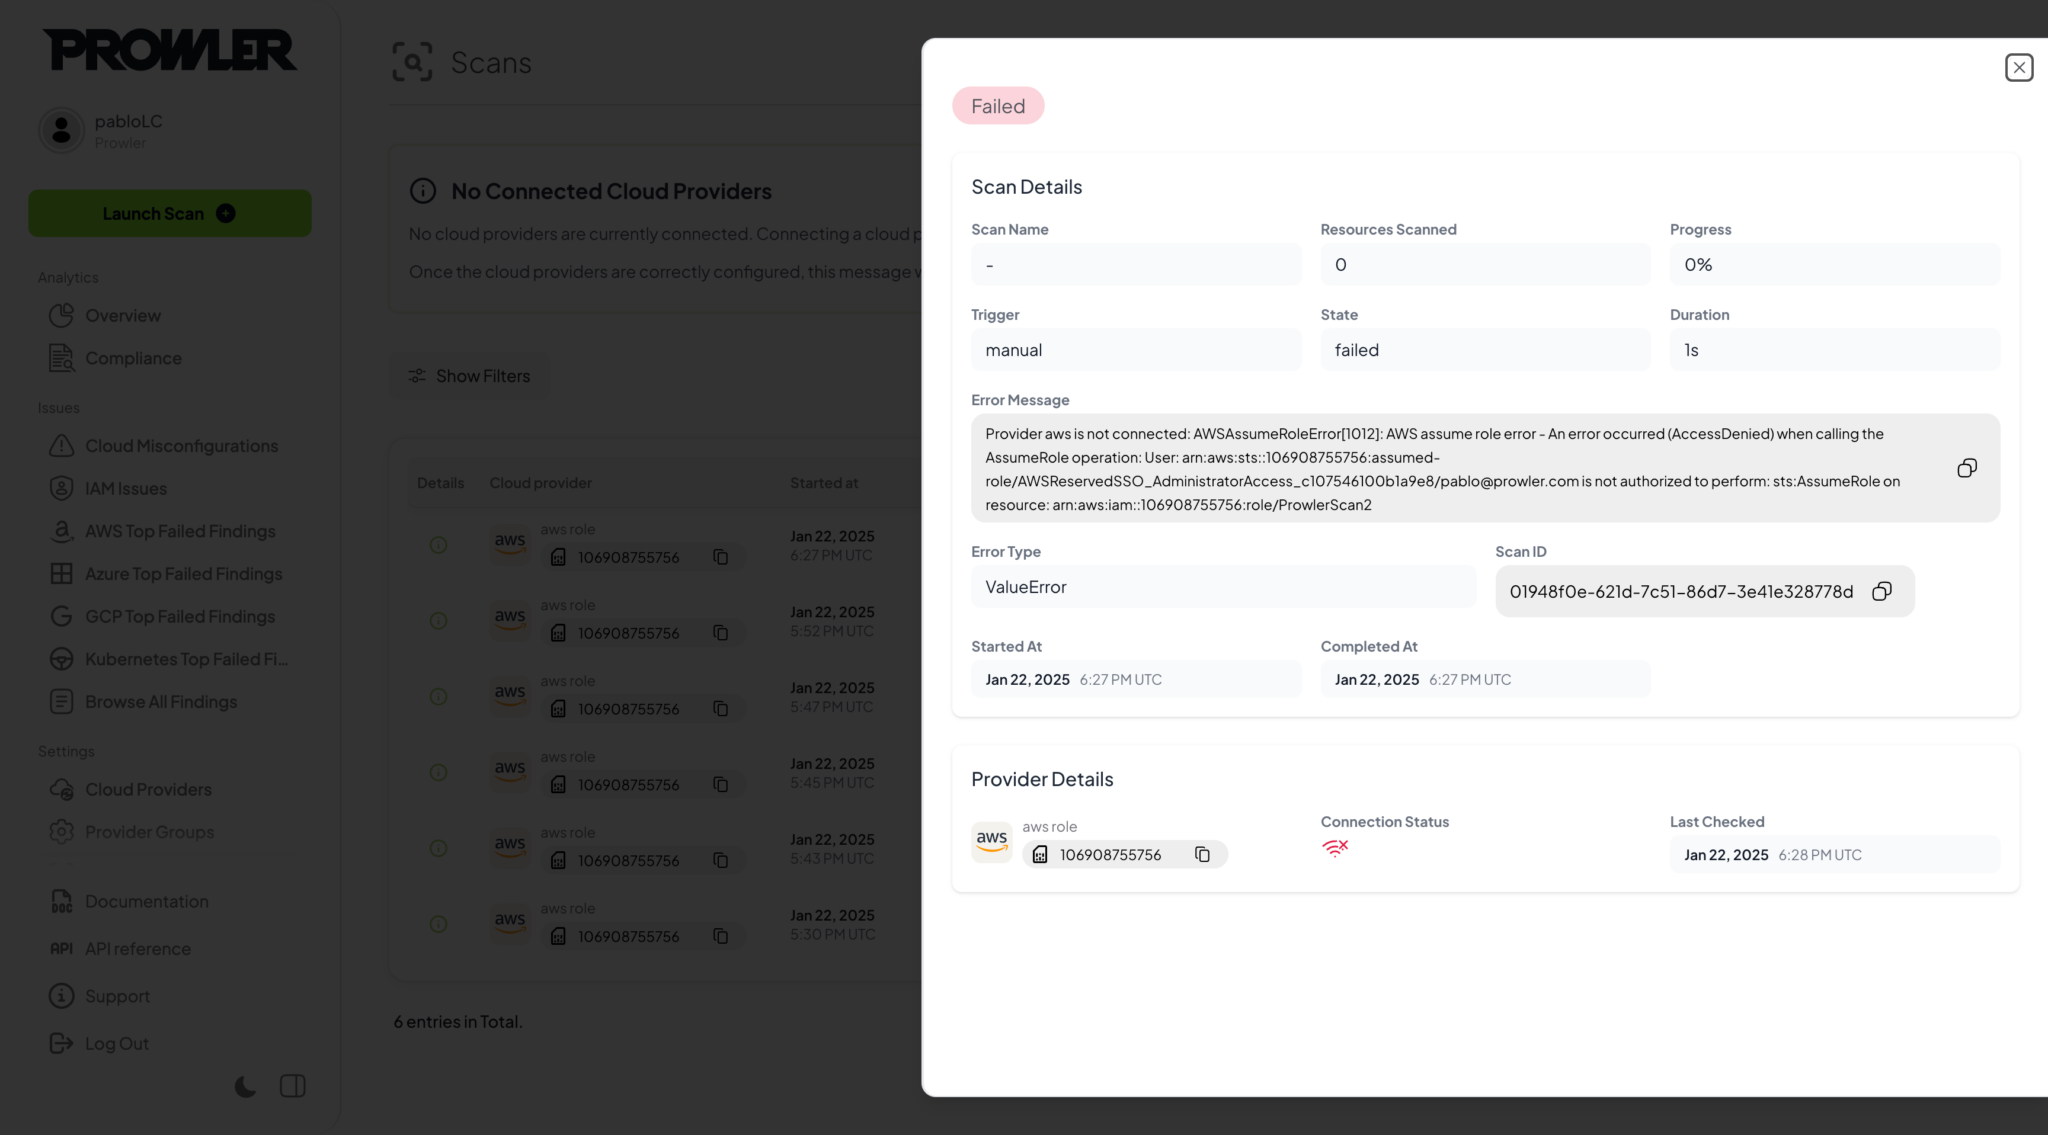
Task: Open the API reference link
Action: tap(137, 948)
